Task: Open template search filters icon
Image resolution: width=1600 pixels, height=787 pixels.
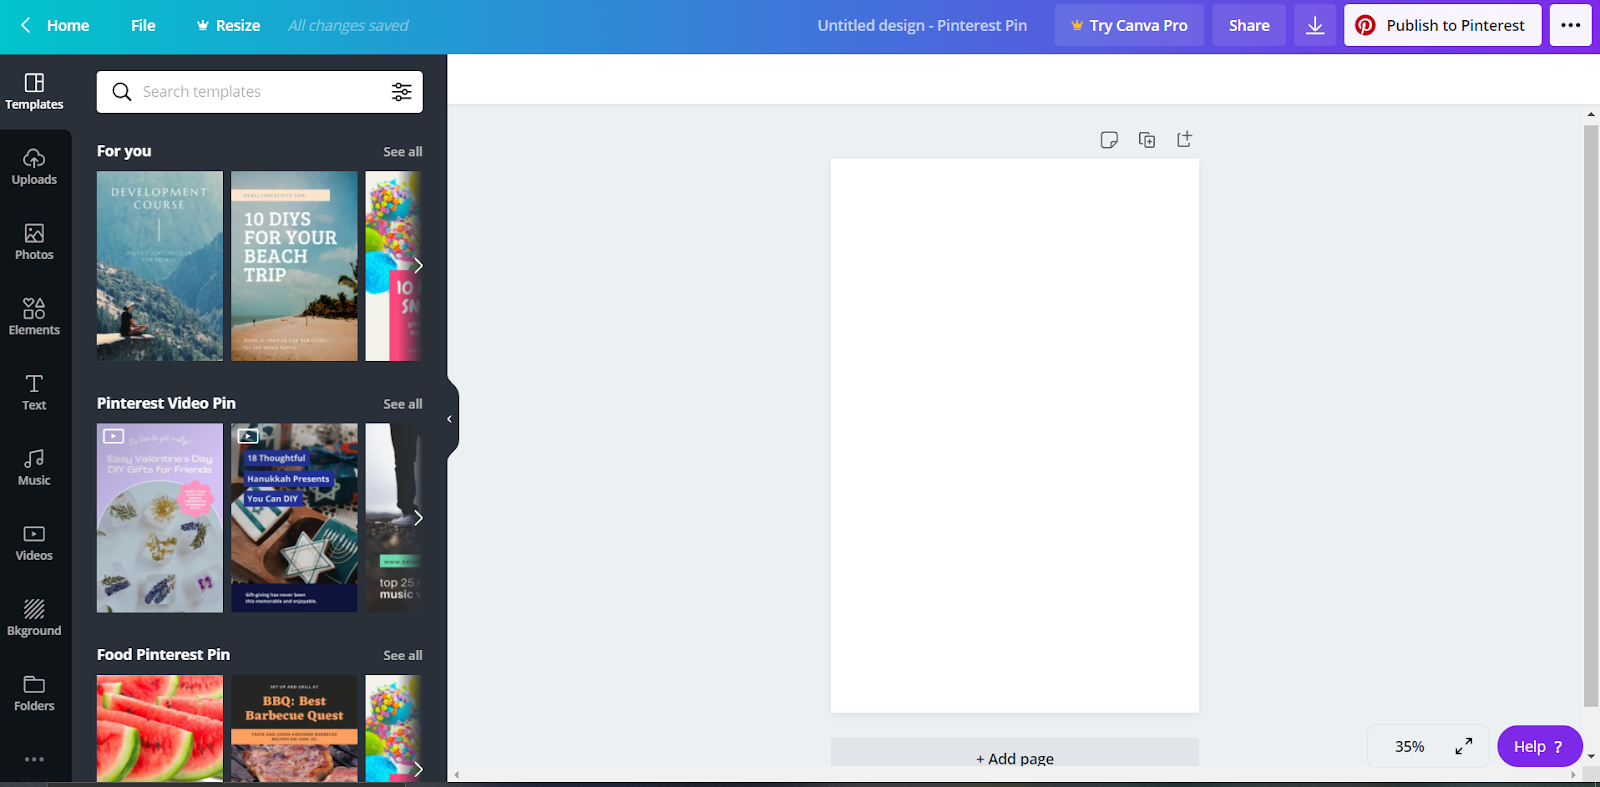Action: [x=401, y=92]
